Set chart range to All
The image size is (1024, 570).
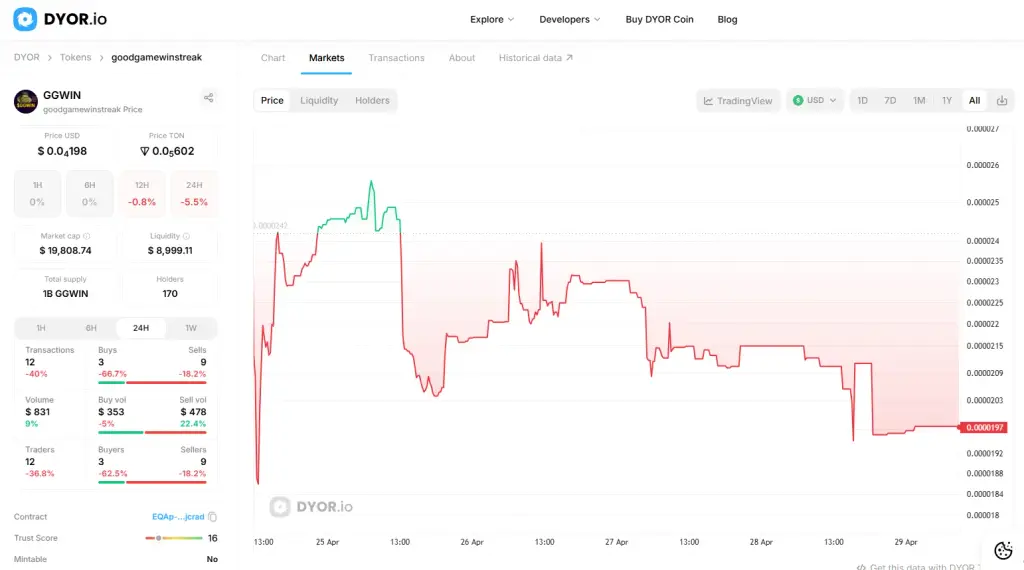[974, 101]
